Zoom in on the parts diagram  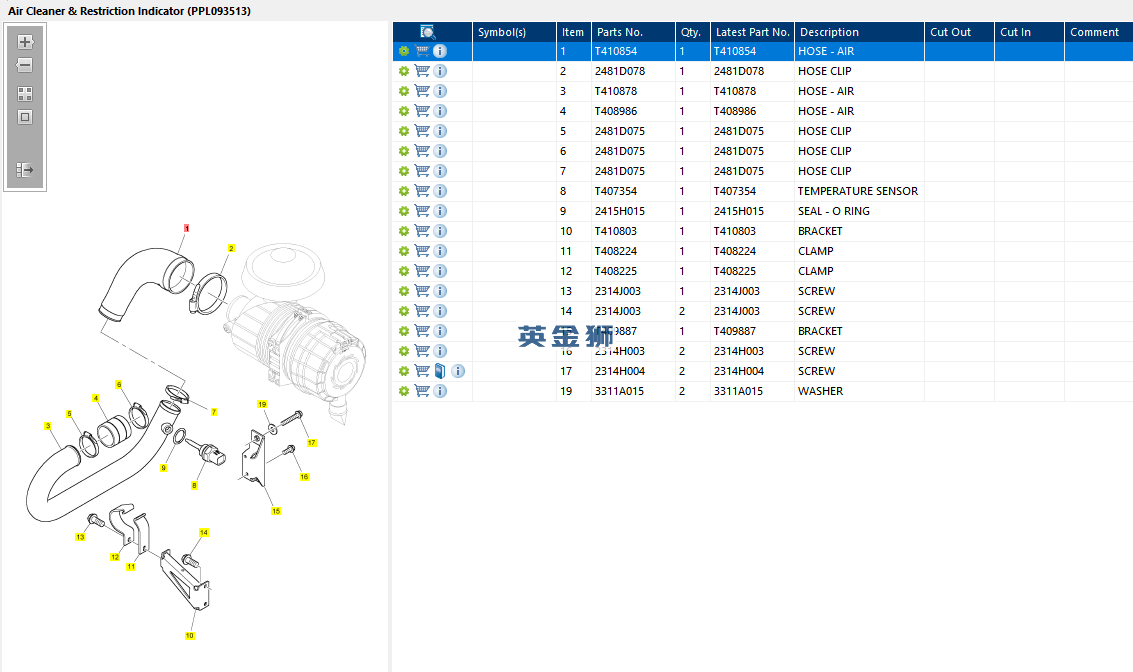25,42
